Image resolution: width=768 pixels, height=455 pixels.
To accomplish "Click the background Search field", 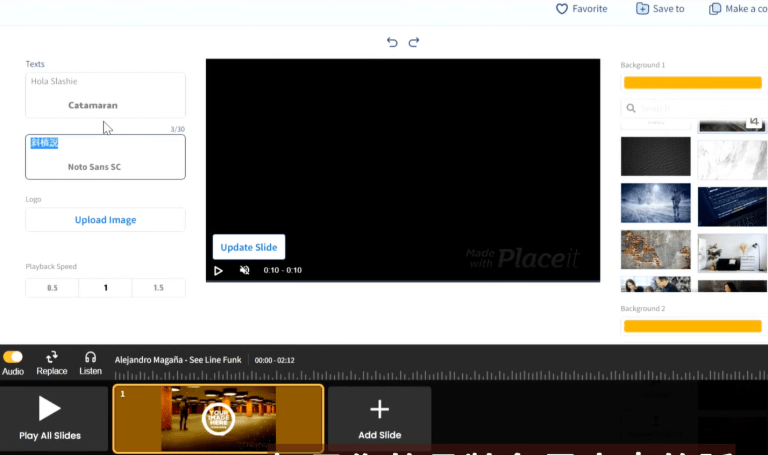I will [696, 108].
